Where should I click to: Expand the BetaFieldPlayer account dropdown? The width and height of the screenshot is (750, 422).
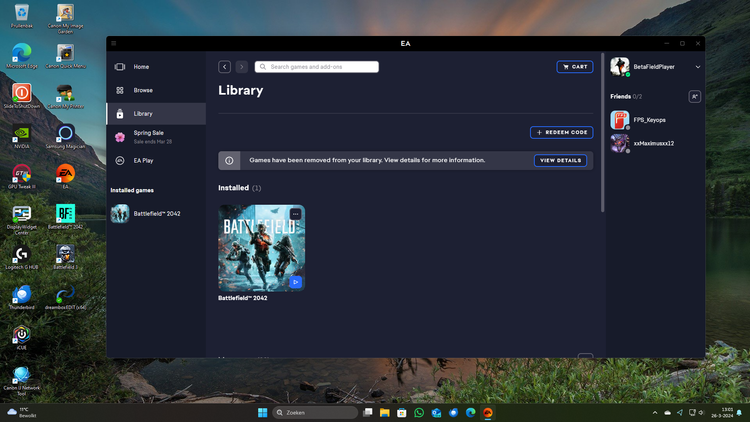[697, 67]
